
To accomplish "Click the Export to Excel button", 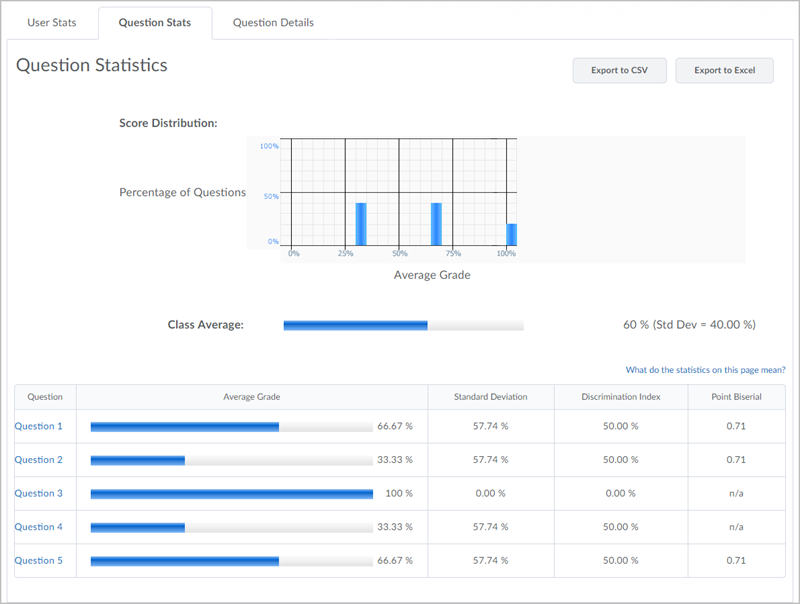I will point(724,70).
